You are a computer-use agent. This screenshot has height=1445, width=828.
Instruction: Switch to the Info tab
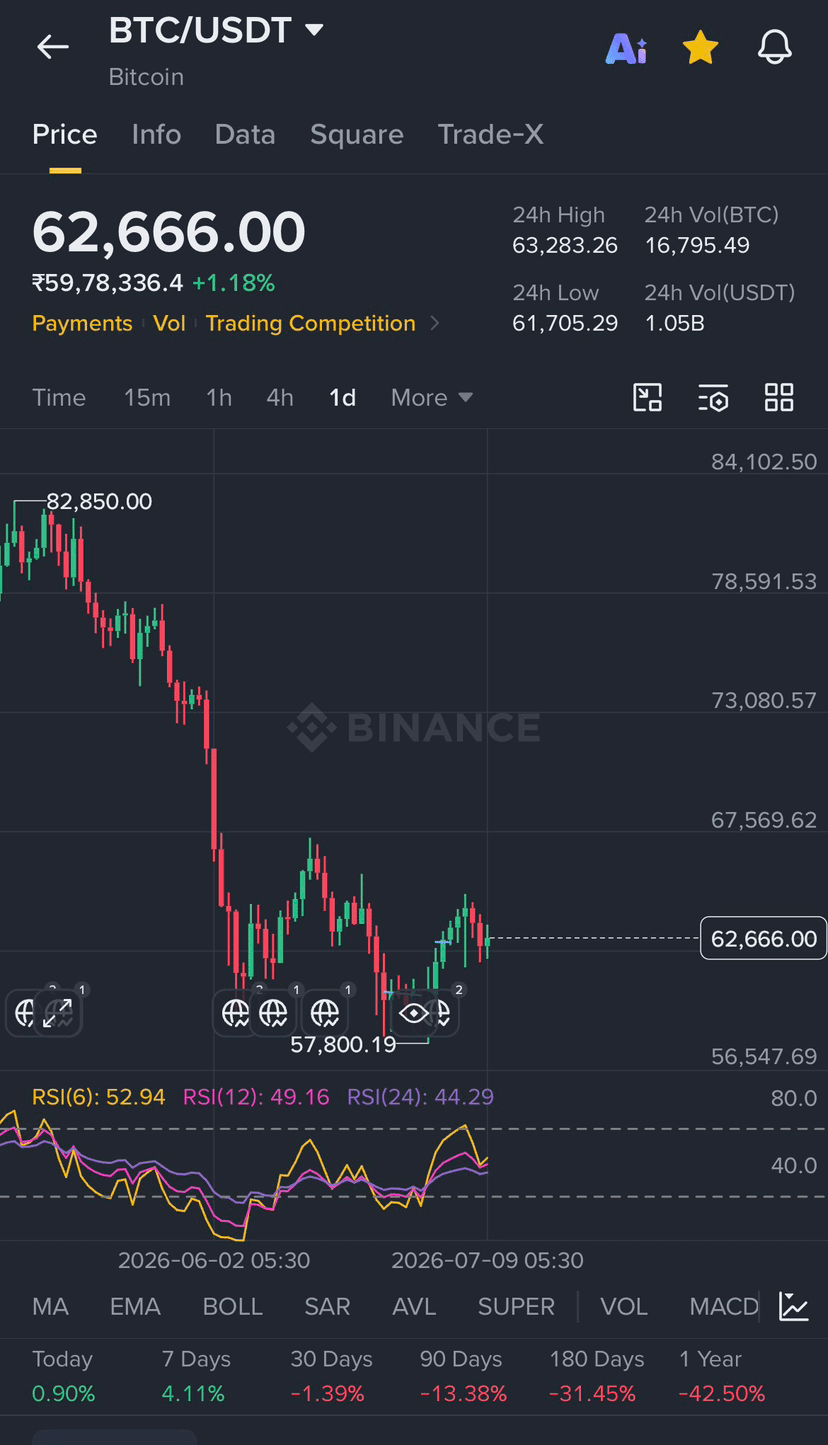pos(156,134)
